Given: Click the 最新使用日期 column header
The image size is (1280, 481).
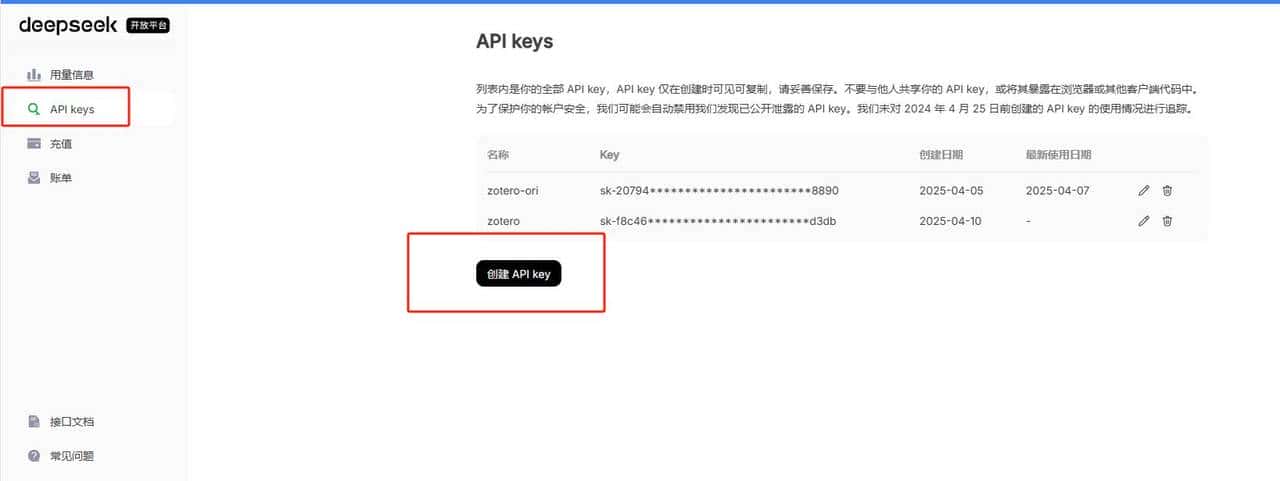Looking at the screenshot, I should (x=1058, y=155).
